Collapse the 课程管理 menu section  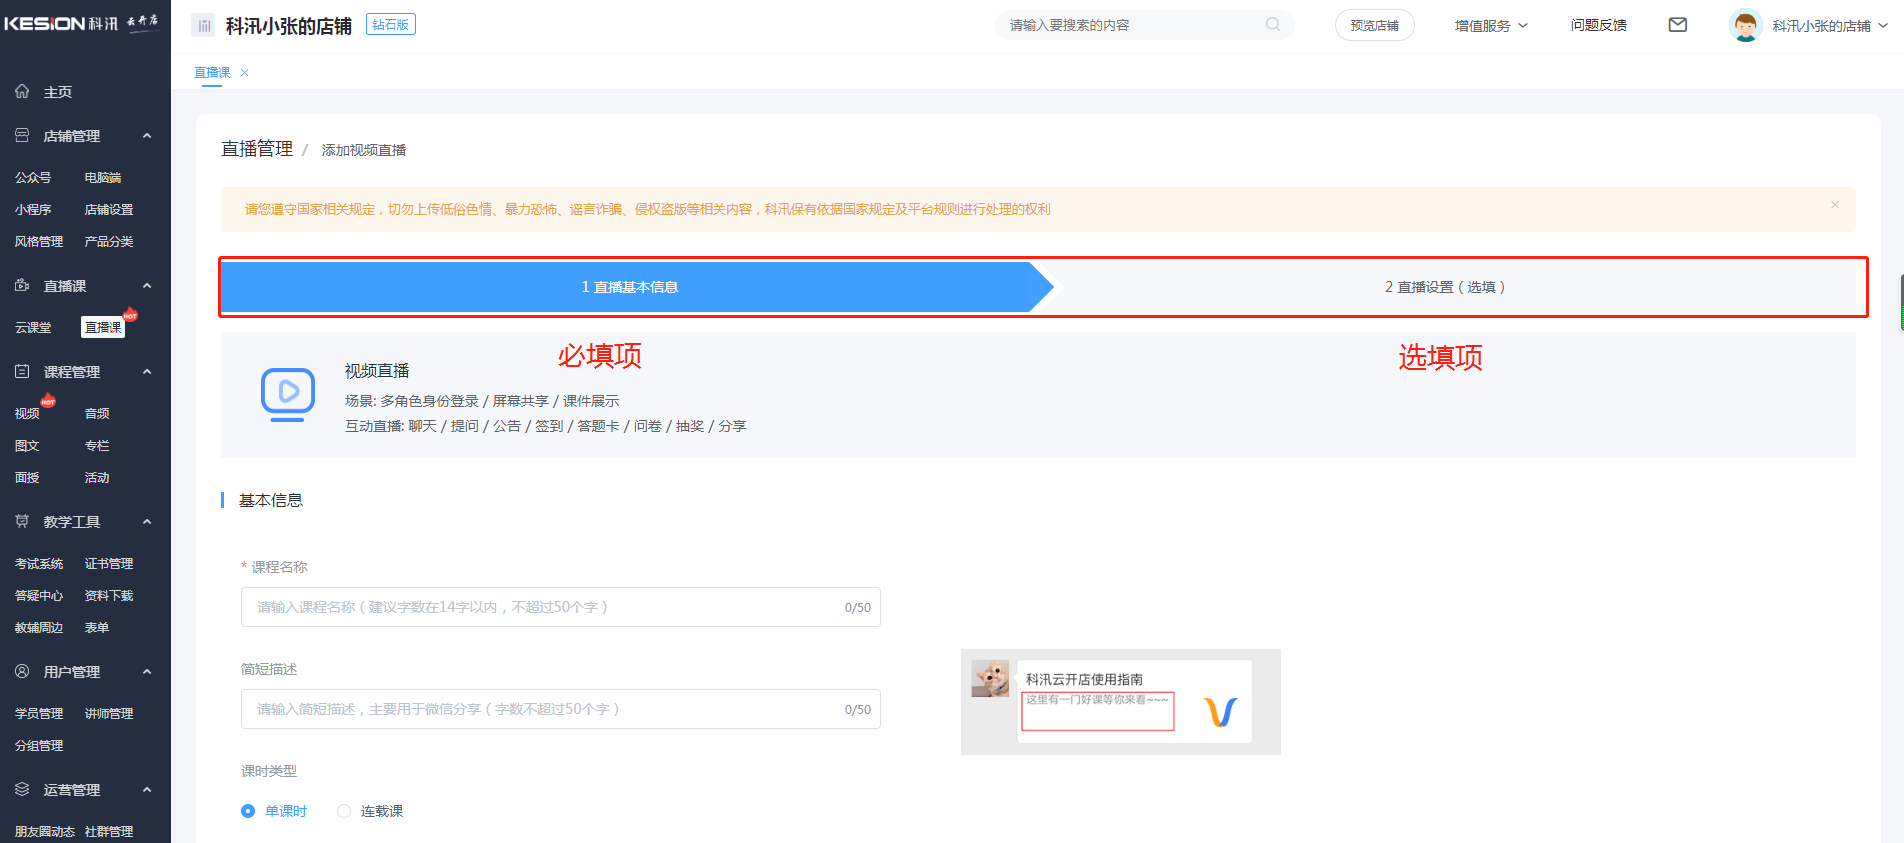click(147, 371)
